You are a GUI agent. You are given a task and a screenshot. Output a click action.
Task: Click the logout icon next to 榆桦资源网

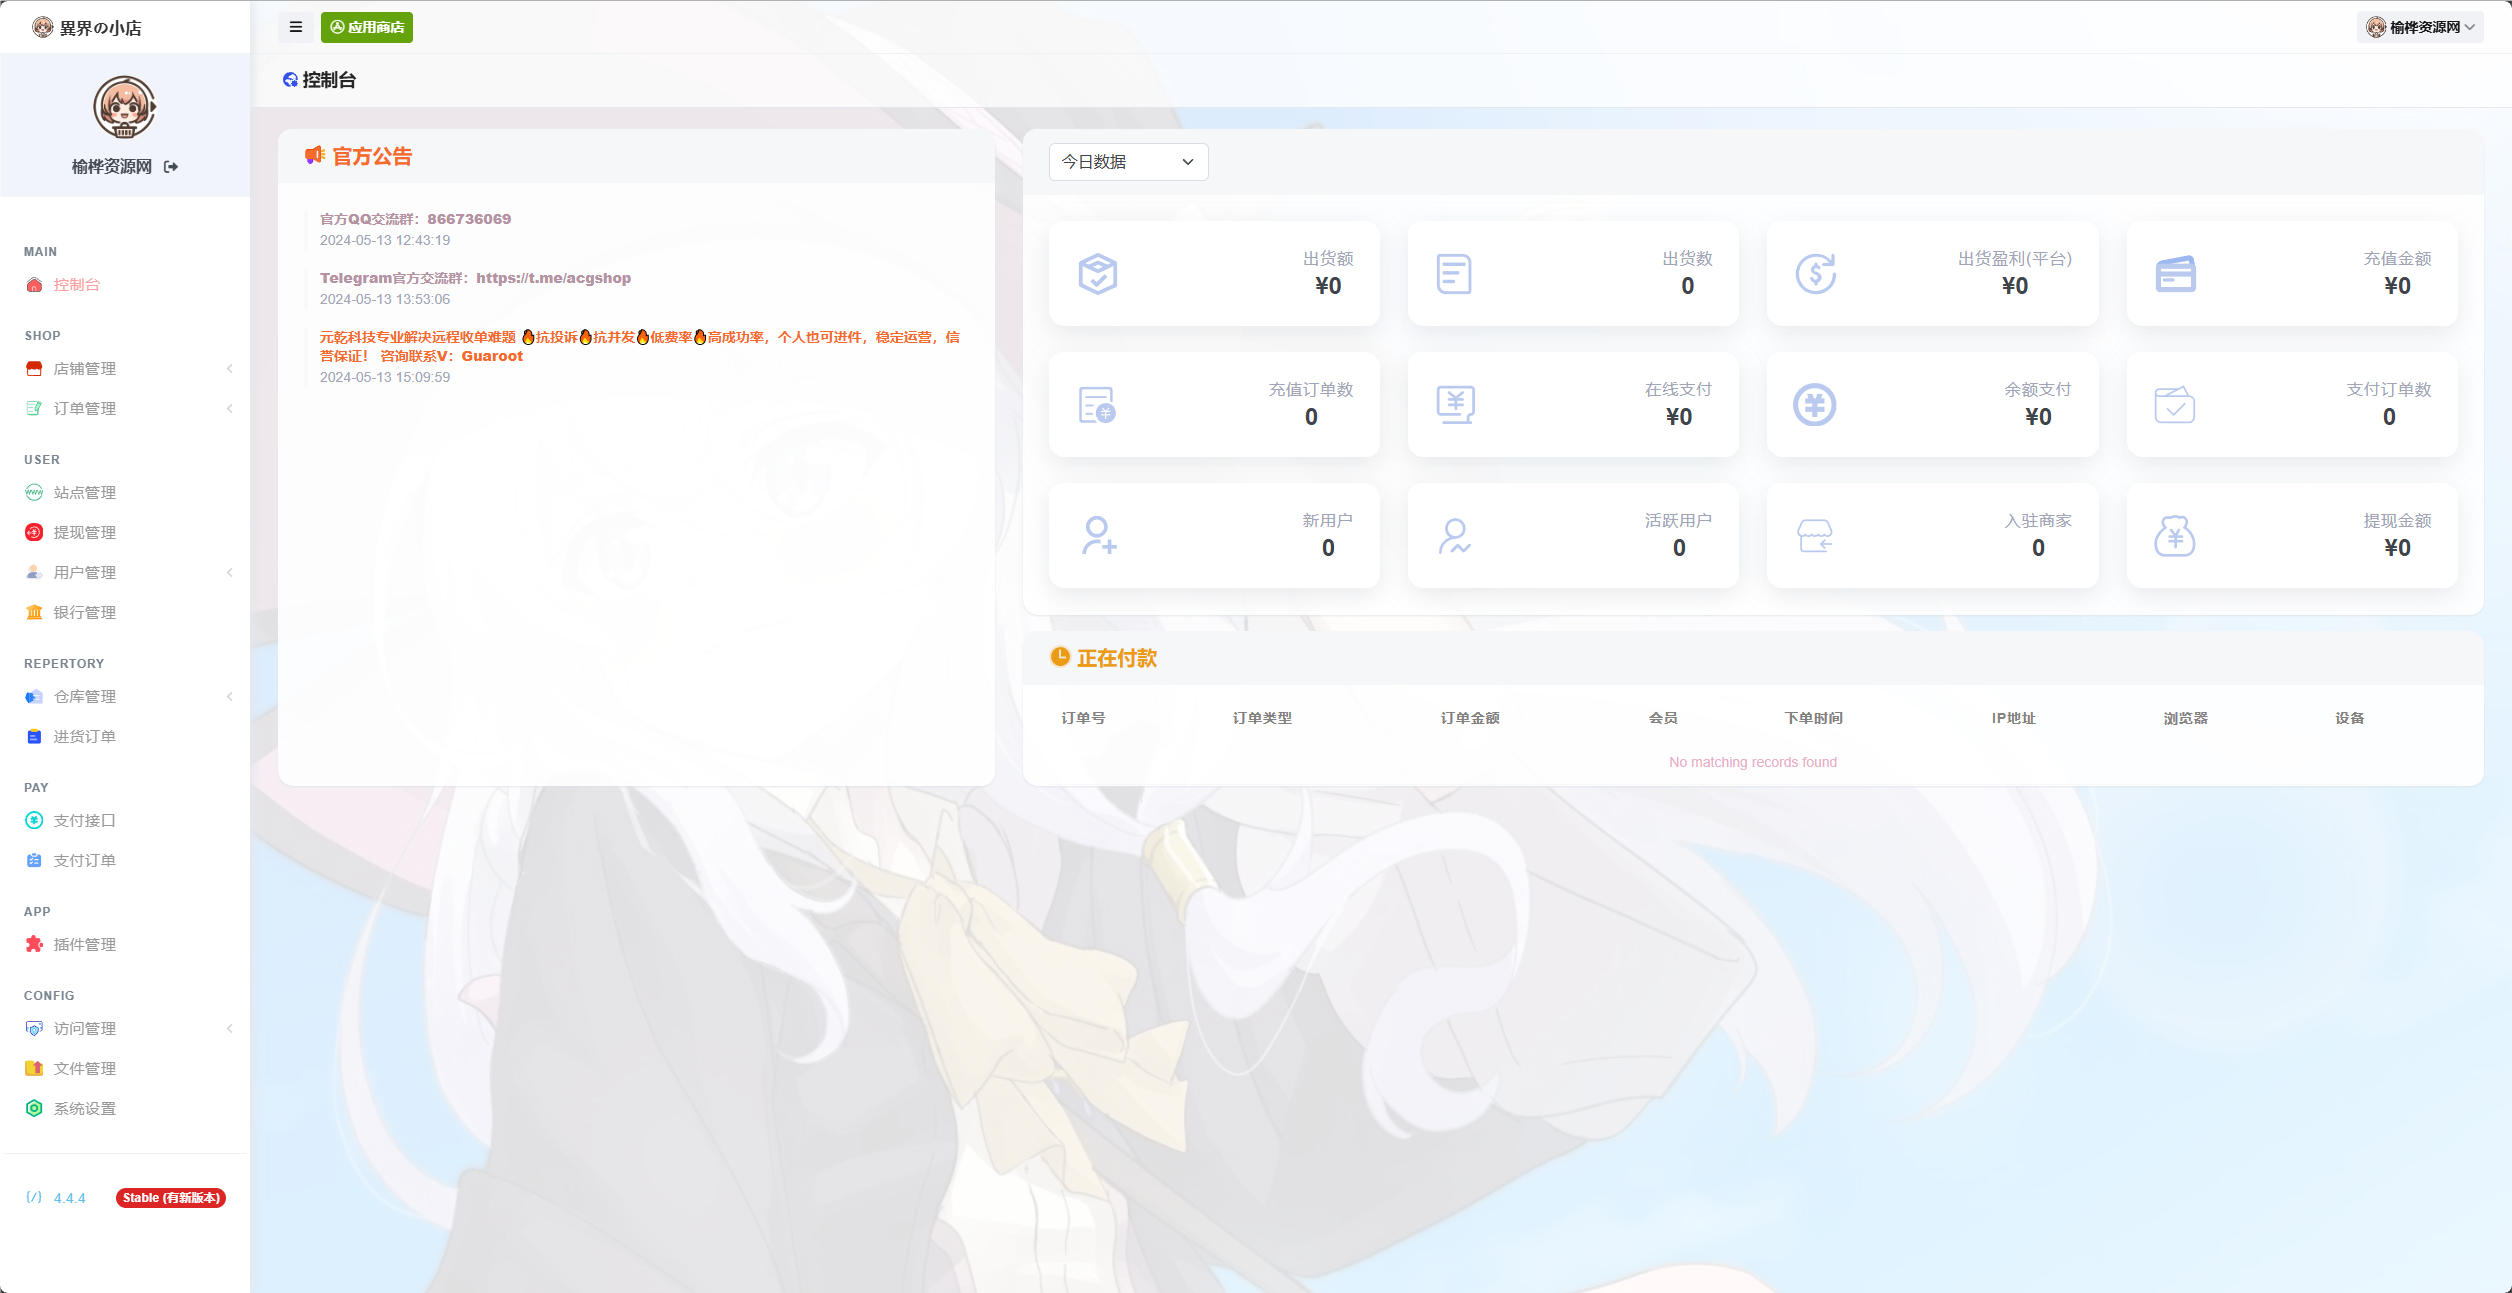tap(171, 167)
